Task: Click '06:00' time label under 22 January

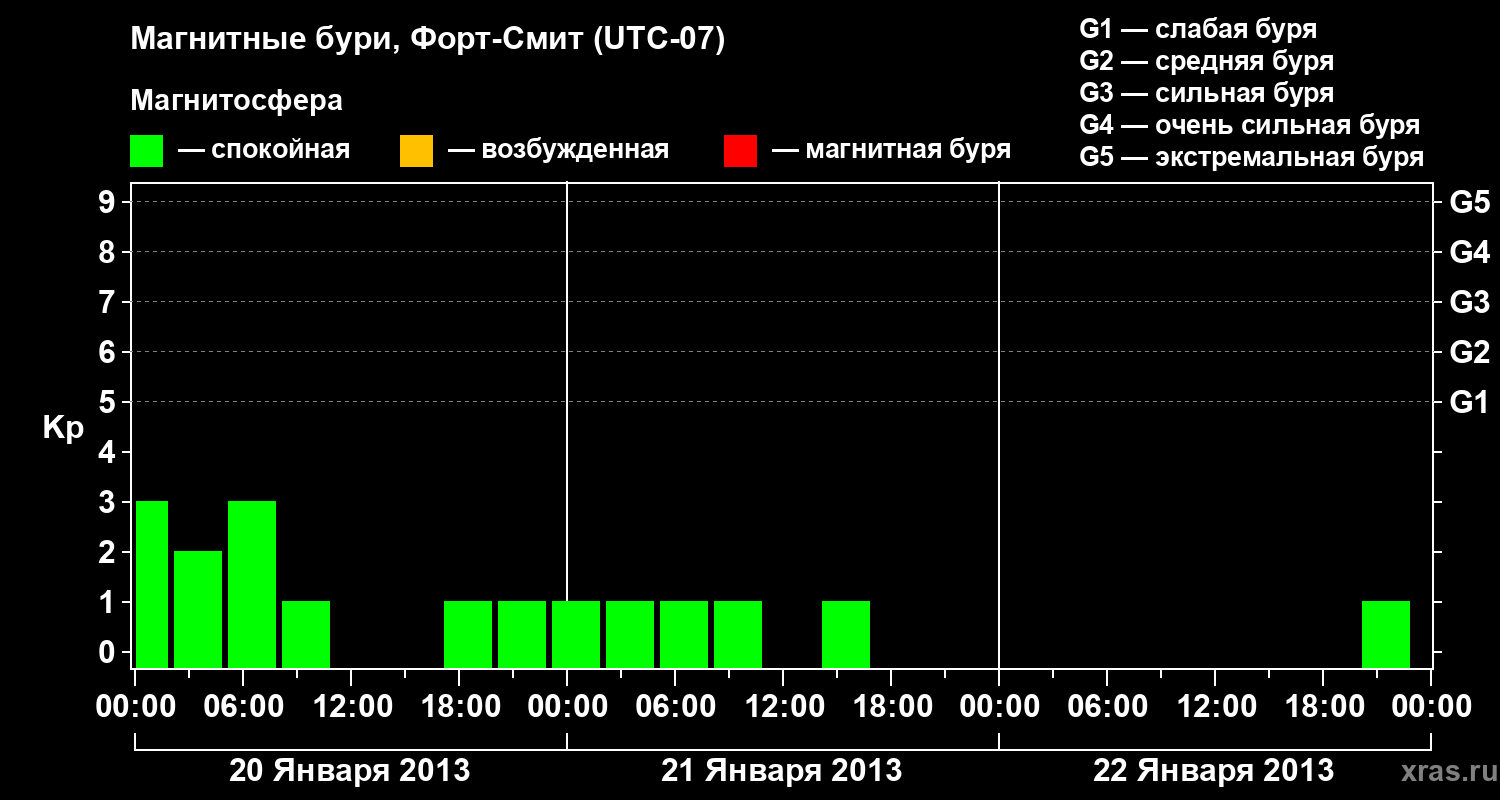Action: click(x=1107, y=706)
